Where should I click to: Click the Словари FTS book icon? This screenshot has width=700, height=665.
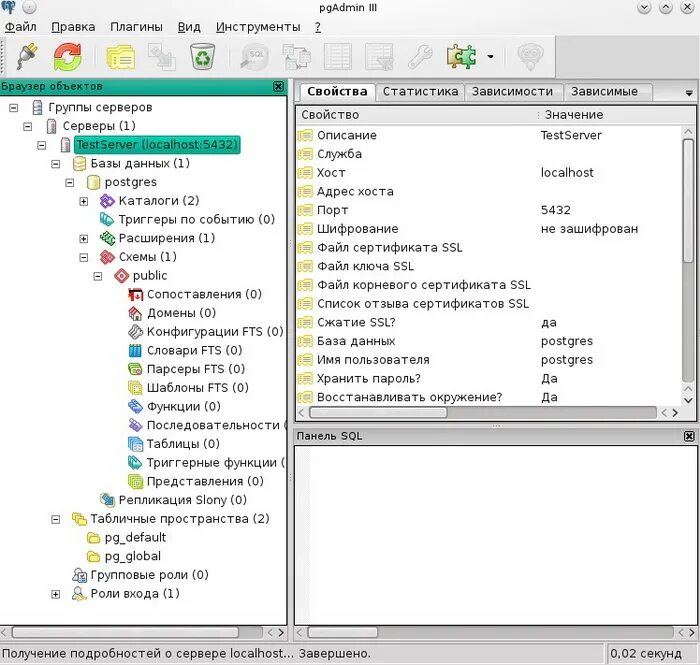pos(135,350)
